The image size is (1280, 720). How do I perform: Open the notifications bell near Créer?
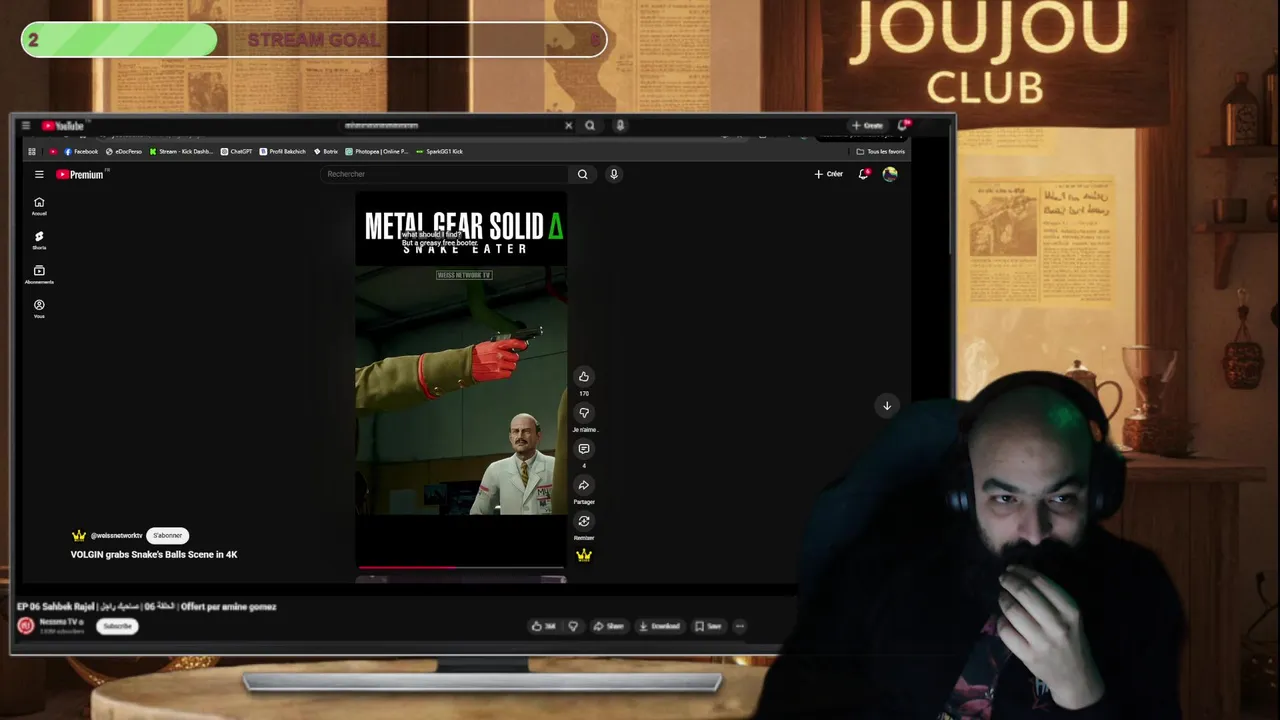click(x=864, y=174)
